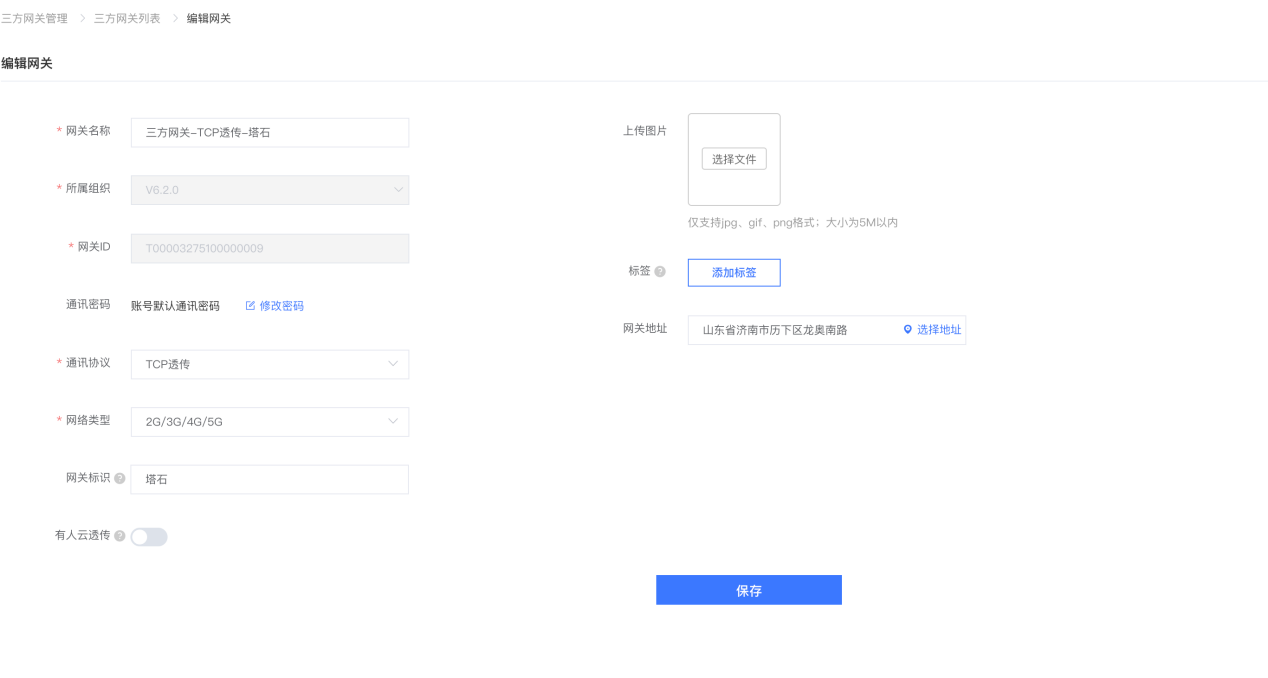Click the 网关地址 text field
This screenshot has height=678, width=1268.
click(x=790, y=330)
